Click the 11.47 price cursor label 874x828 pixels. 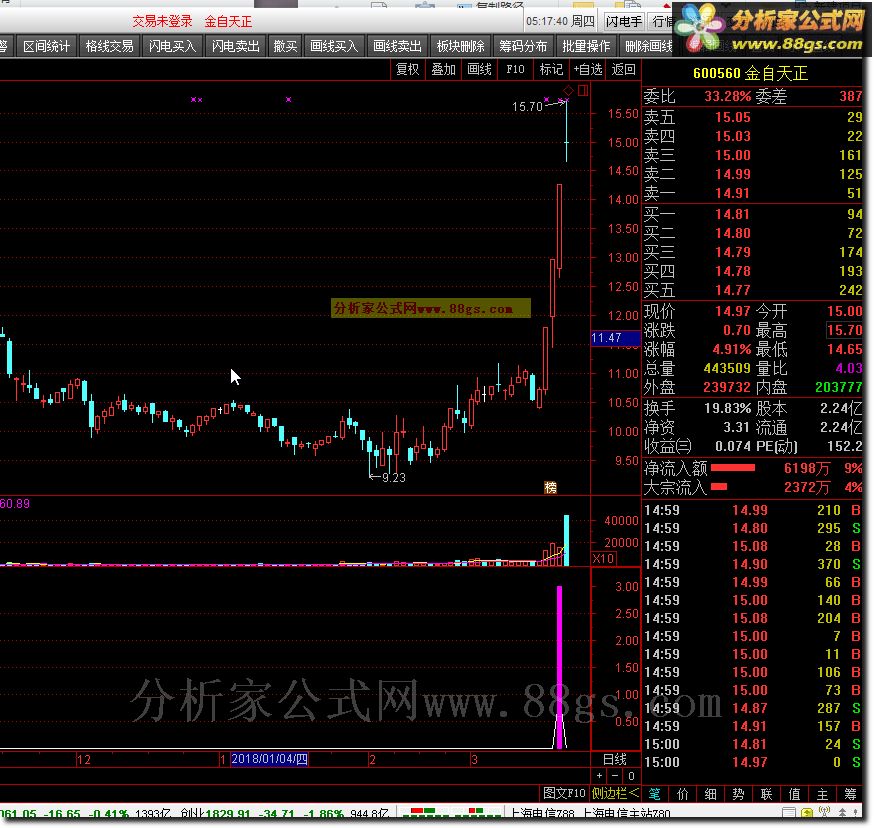tap(615, 338)
